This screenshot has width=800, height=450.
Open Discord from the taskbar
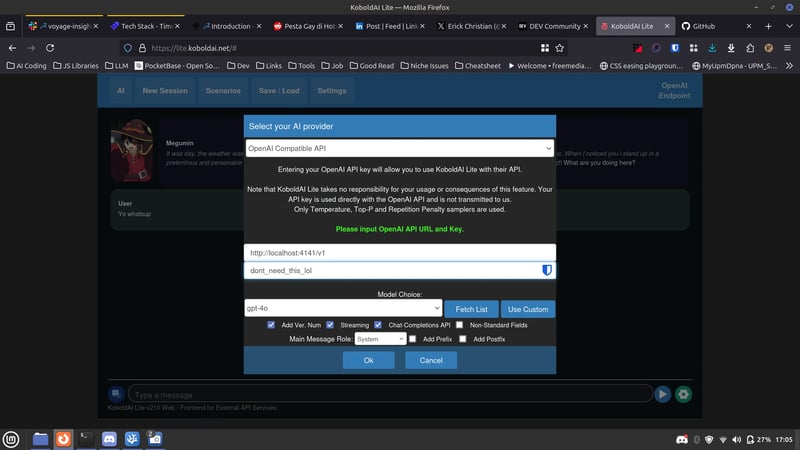pyautogui.click(x=109, y=439)
